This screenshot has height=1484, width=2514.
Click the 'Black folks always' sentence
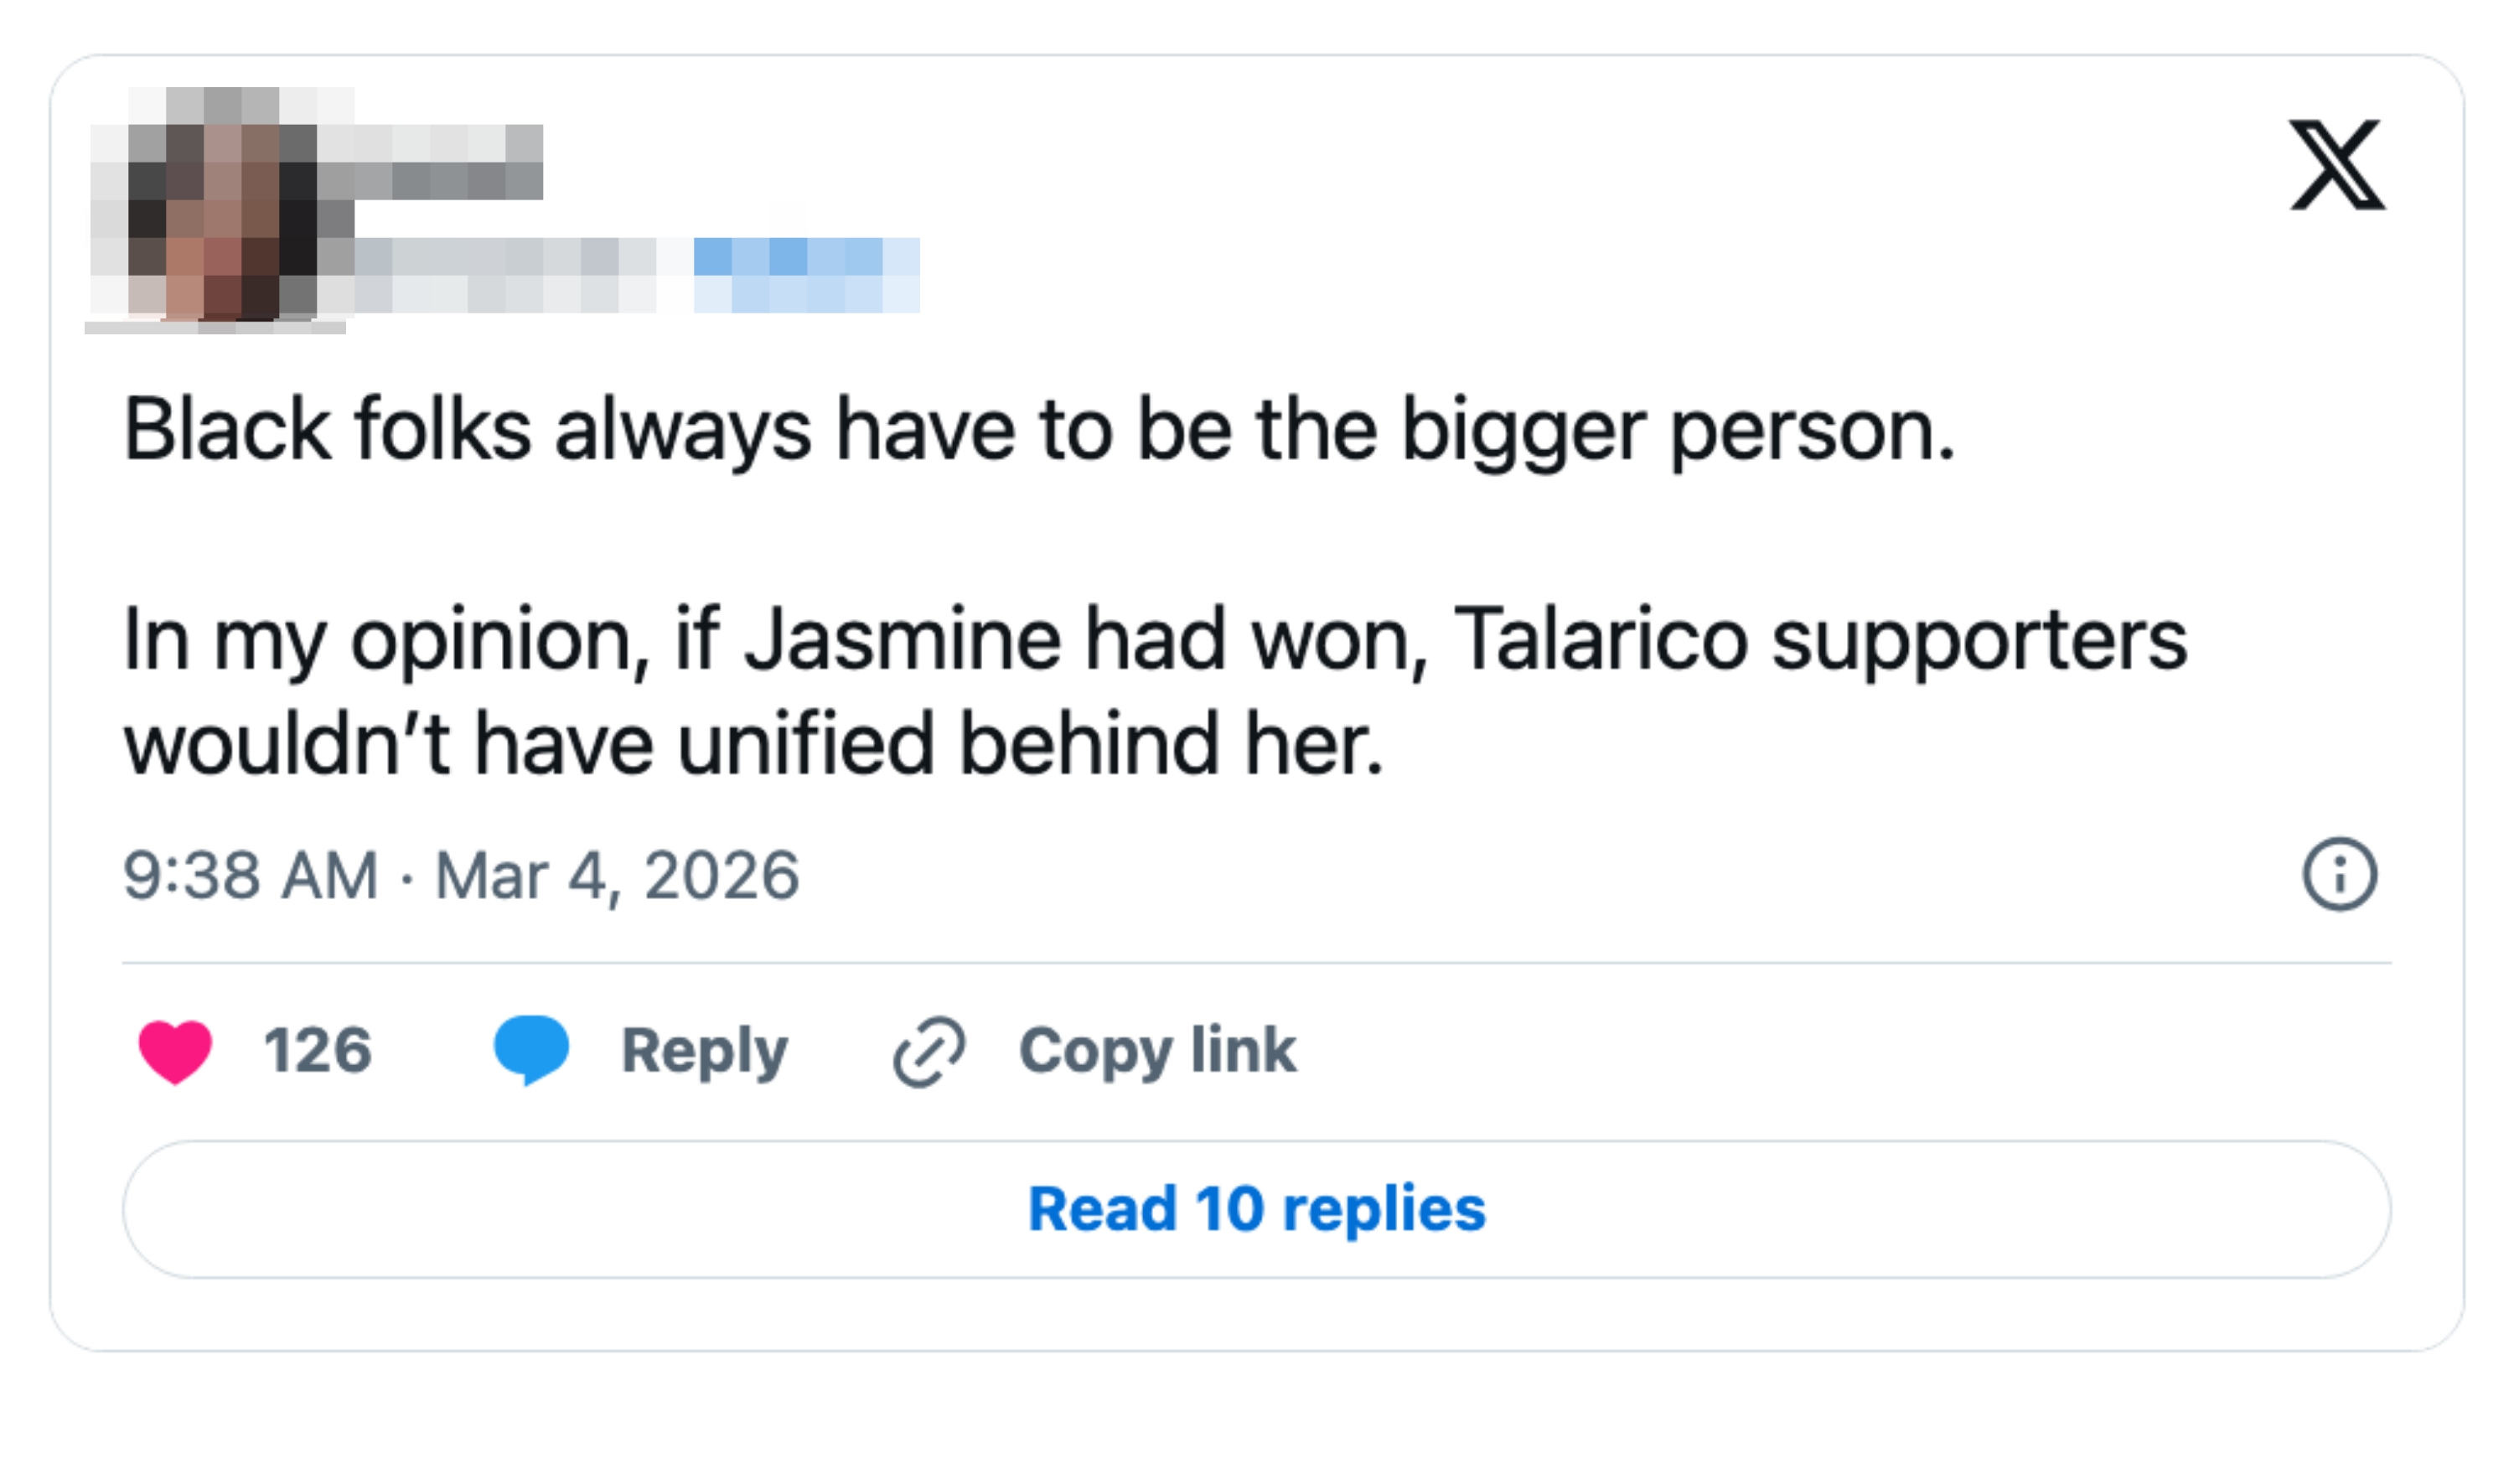pyautogui.click(x=1038, y=430)
